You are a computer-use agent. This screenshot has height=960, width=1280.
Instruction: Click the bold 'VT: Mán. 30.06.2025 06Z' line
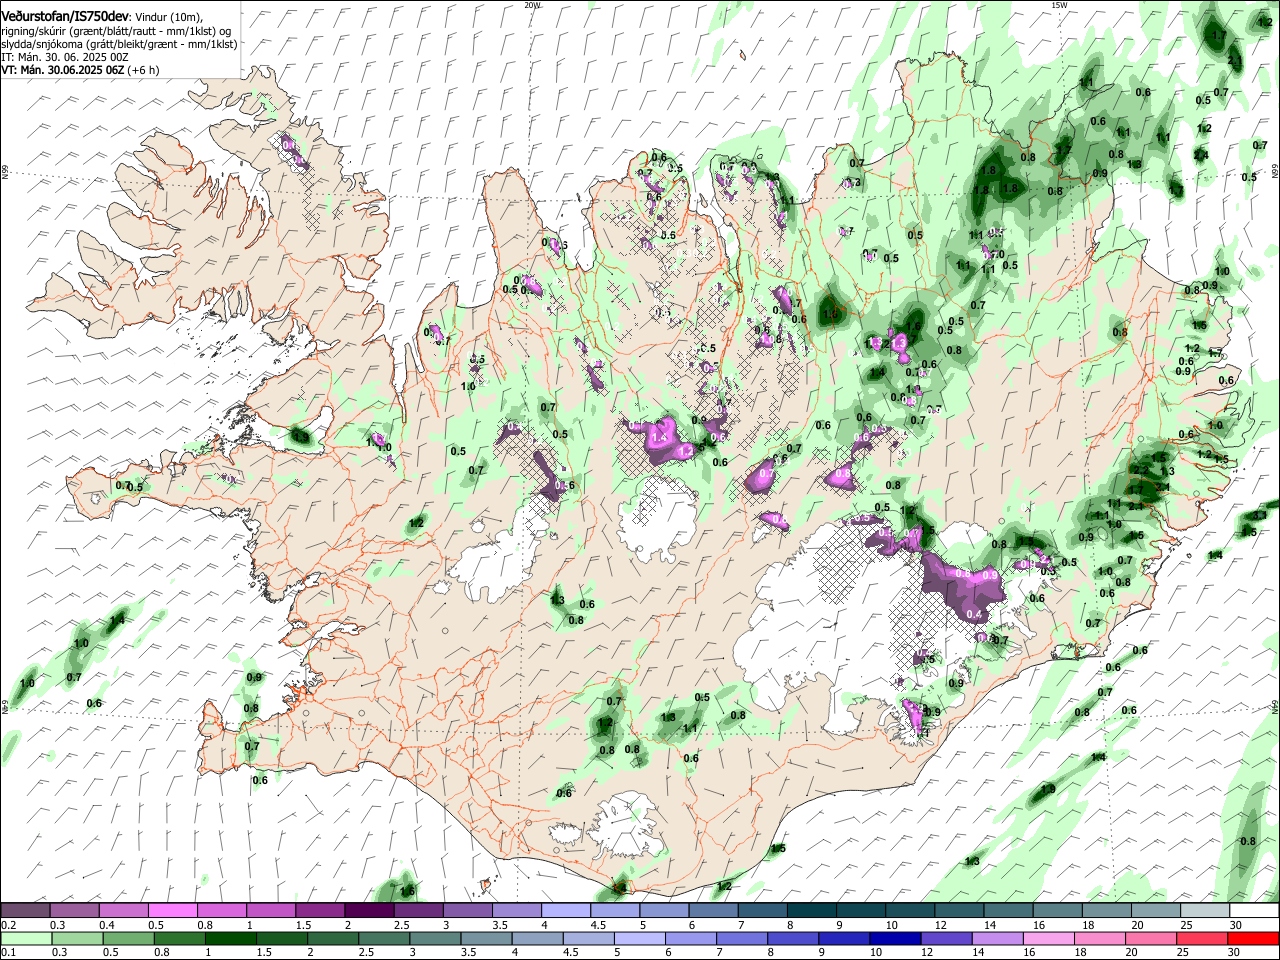62,70
